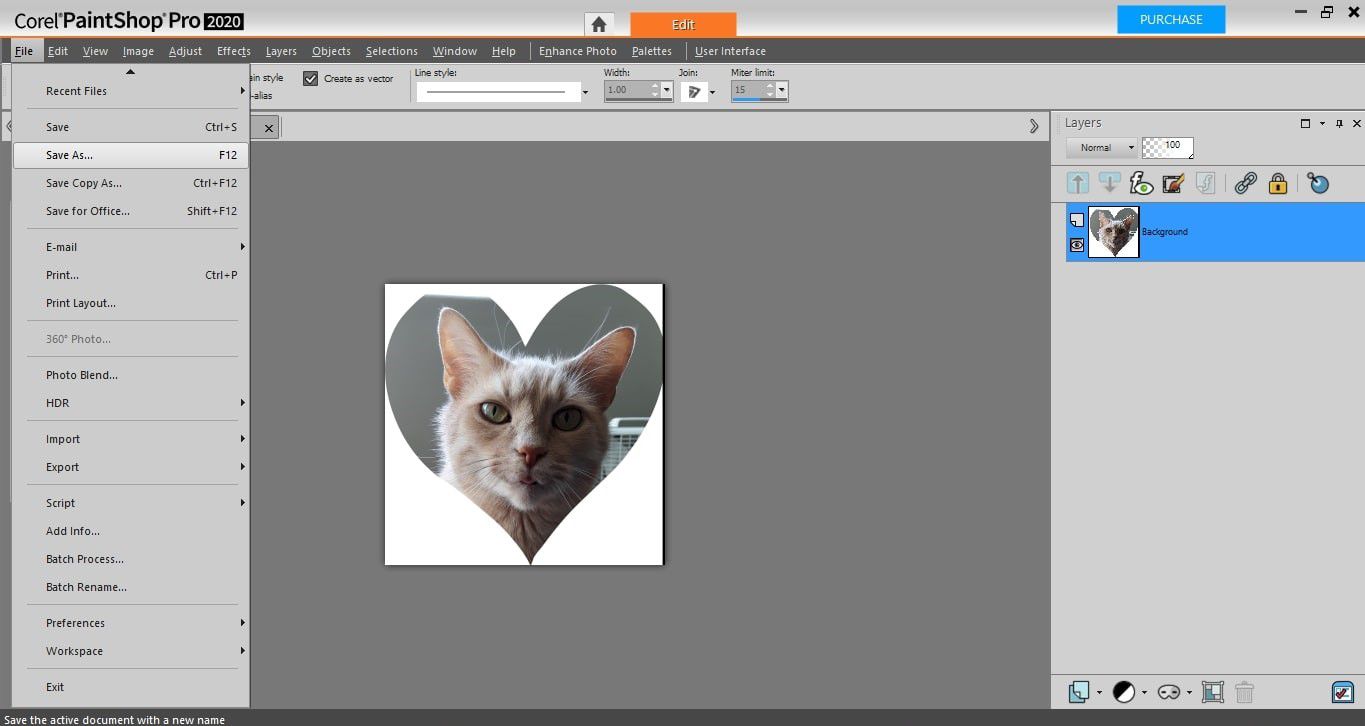Toggle the Create as vector checkbox
Viewport: 1365px width, 726px height.
310,78
